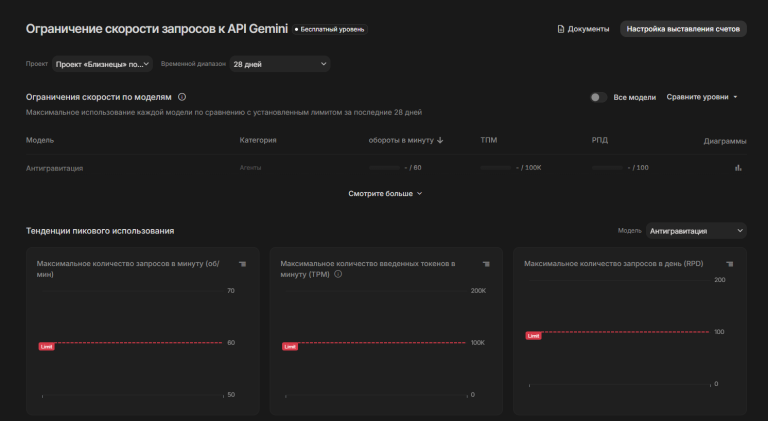Click the ТПМ column header
Viewport: 768px width, 421px height.
[x=489, y=140]
